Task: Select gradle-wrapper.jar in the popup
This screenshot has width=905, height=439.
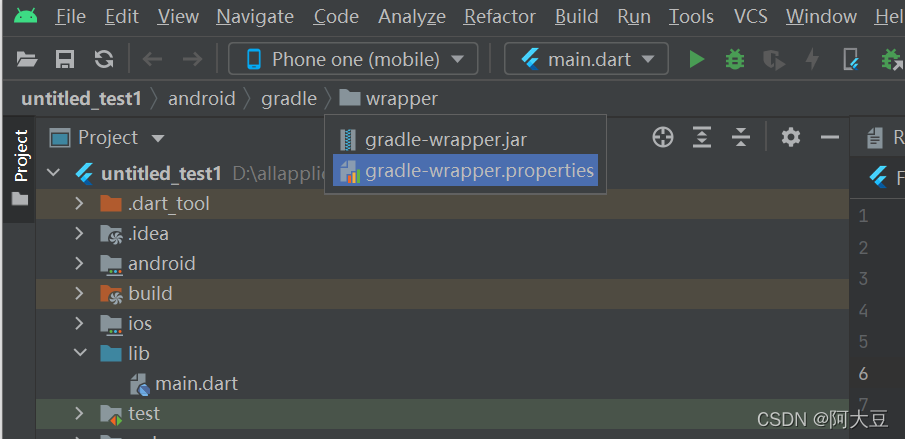Action: [x=465, y=139]
